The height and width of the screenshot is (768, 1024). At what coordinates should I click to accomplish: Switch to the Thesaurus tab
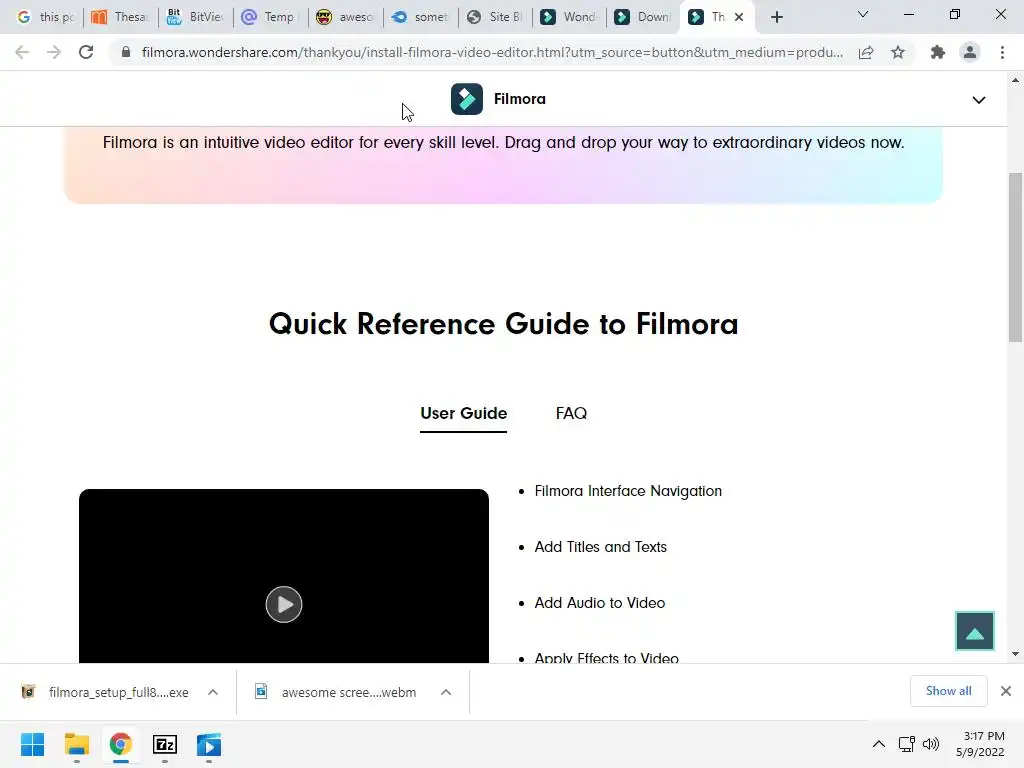click(121, 17)
